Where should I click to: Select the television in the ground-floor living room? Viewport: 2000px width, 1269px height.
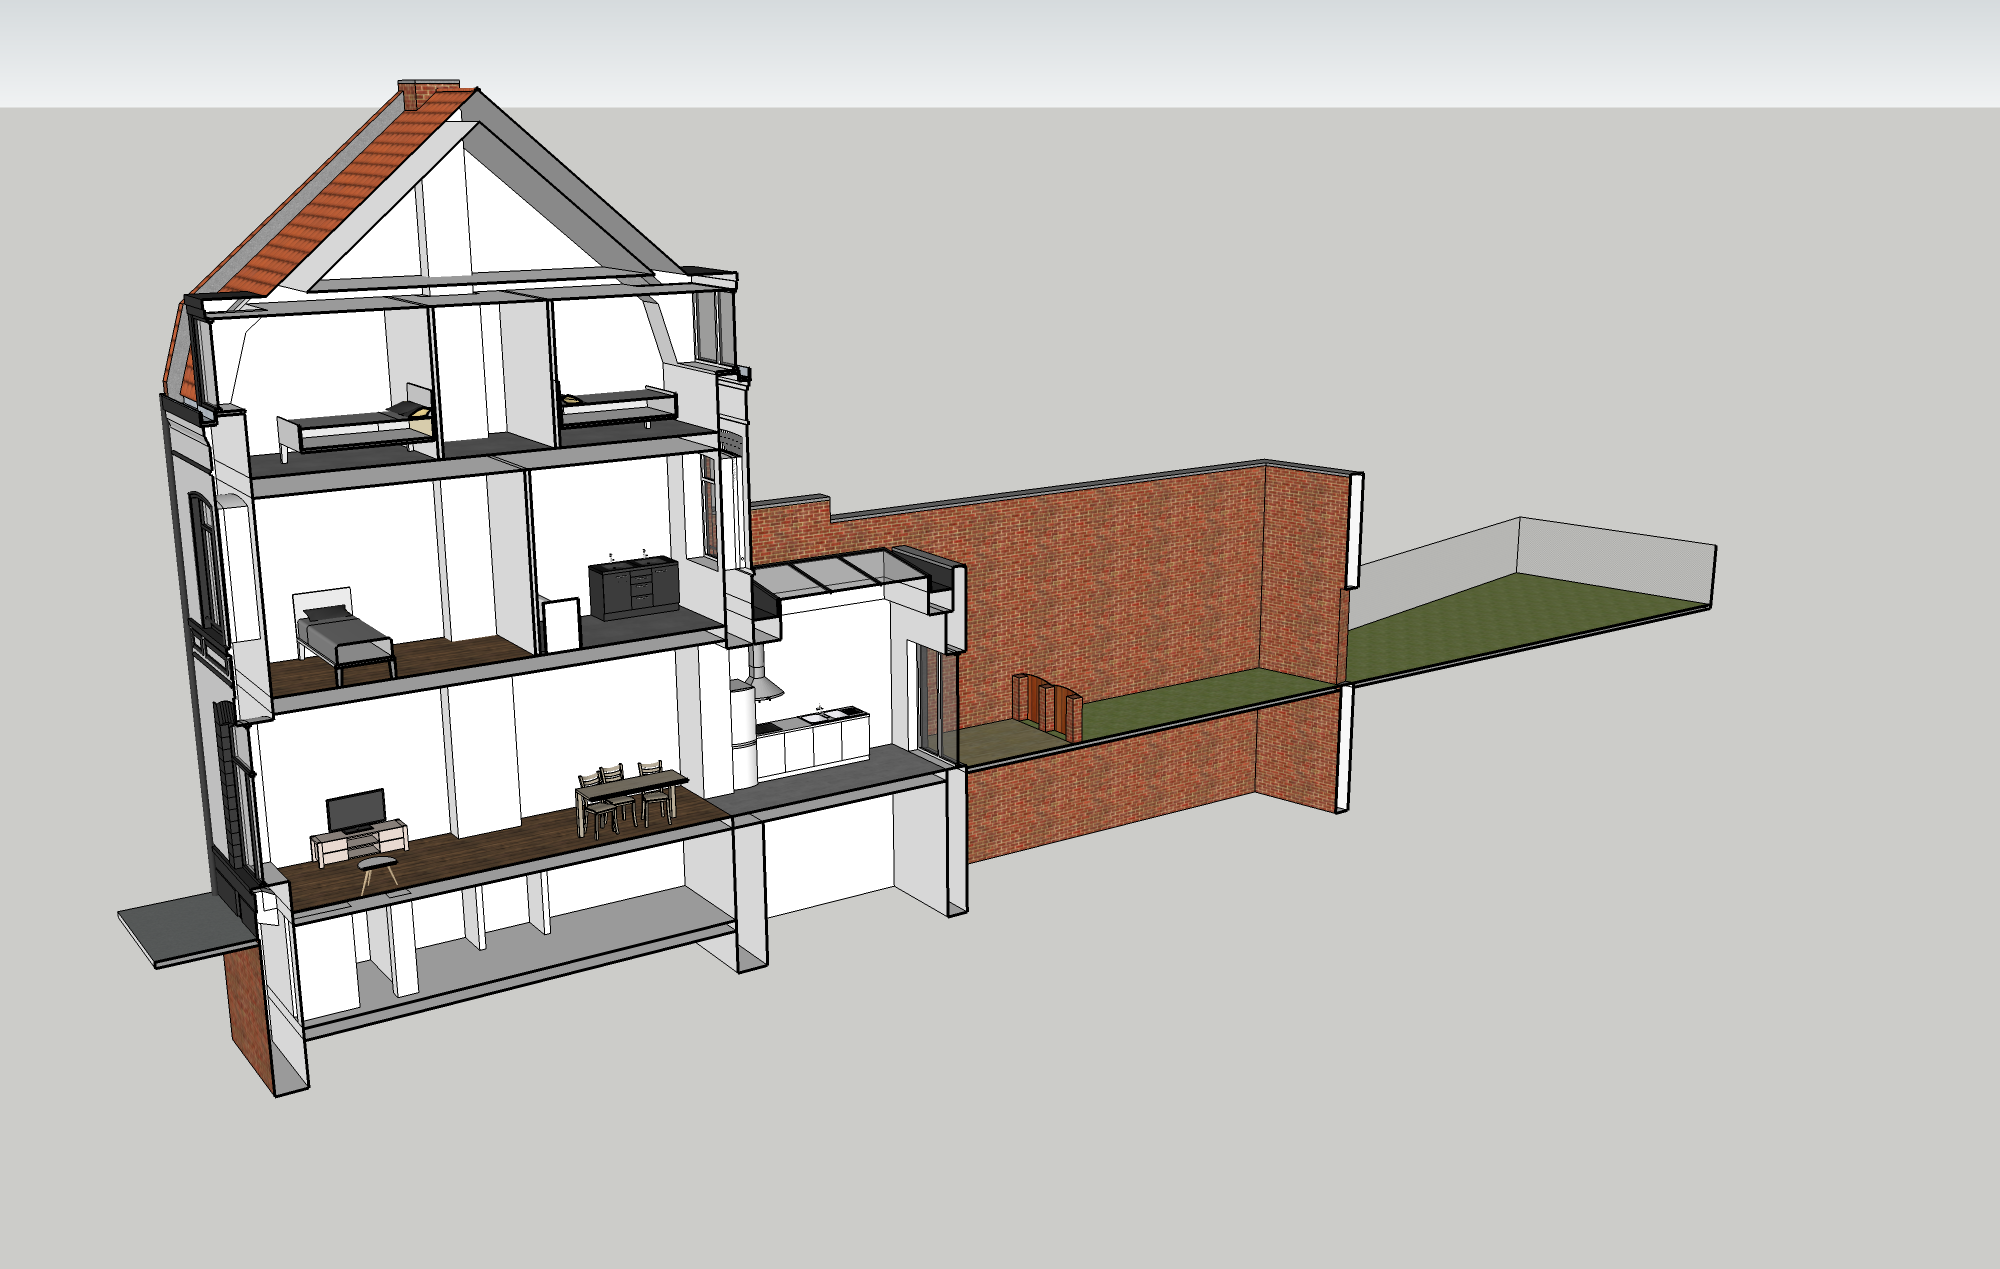click(355, 811)
